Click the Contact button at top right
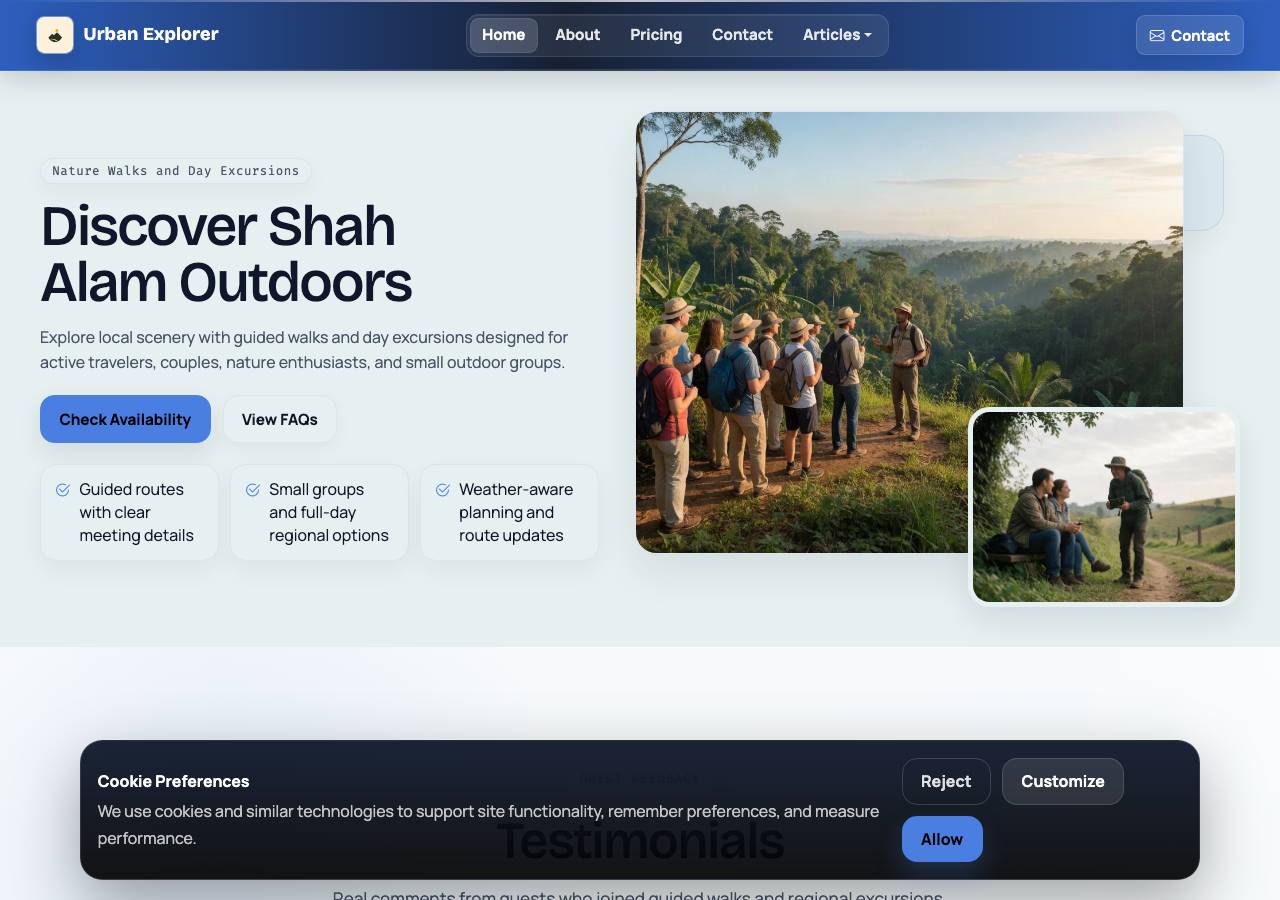This screenshot has width=1280, height=900. (1190, 35)
